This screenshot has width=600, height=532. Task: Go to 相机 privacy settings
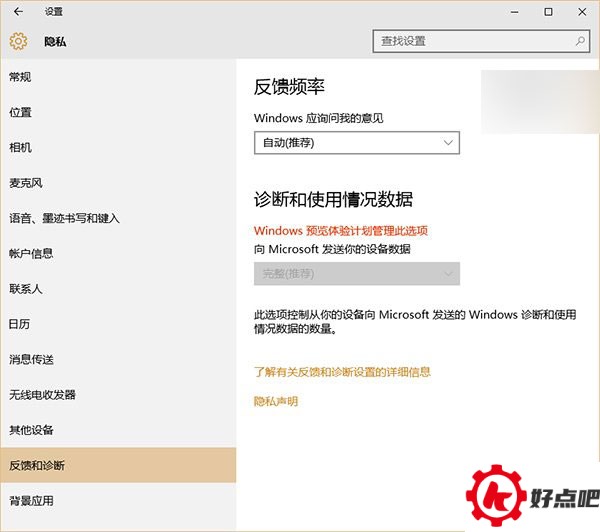tap(20, 148)
